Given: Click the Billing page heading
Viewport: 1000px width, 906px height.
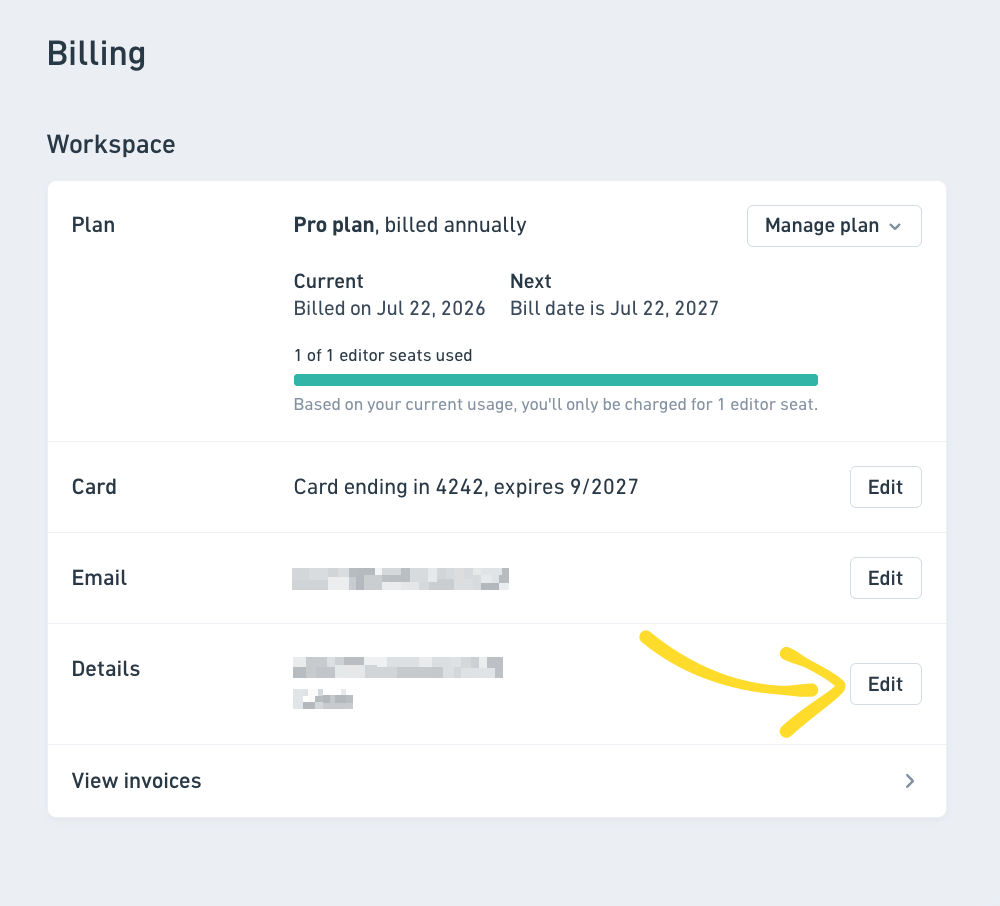Looking at the screenshot, I should click(x=96, y=54).
